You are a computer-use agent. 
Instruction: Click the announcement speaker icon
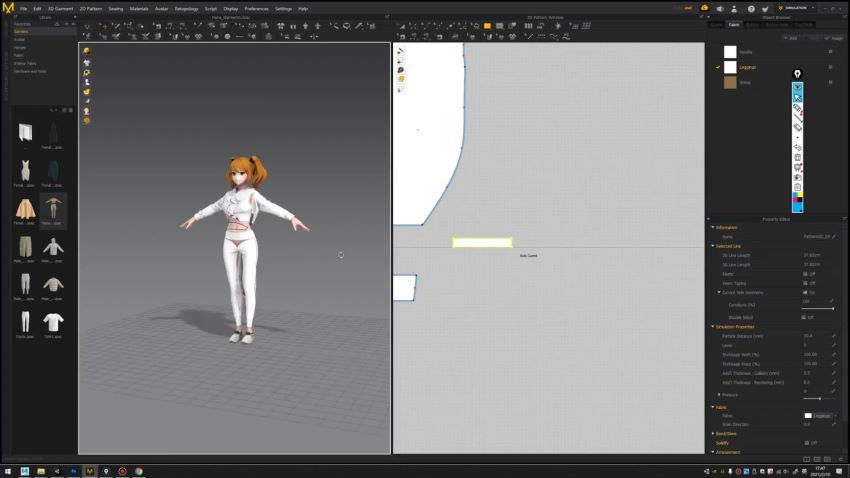click(720, 9)
